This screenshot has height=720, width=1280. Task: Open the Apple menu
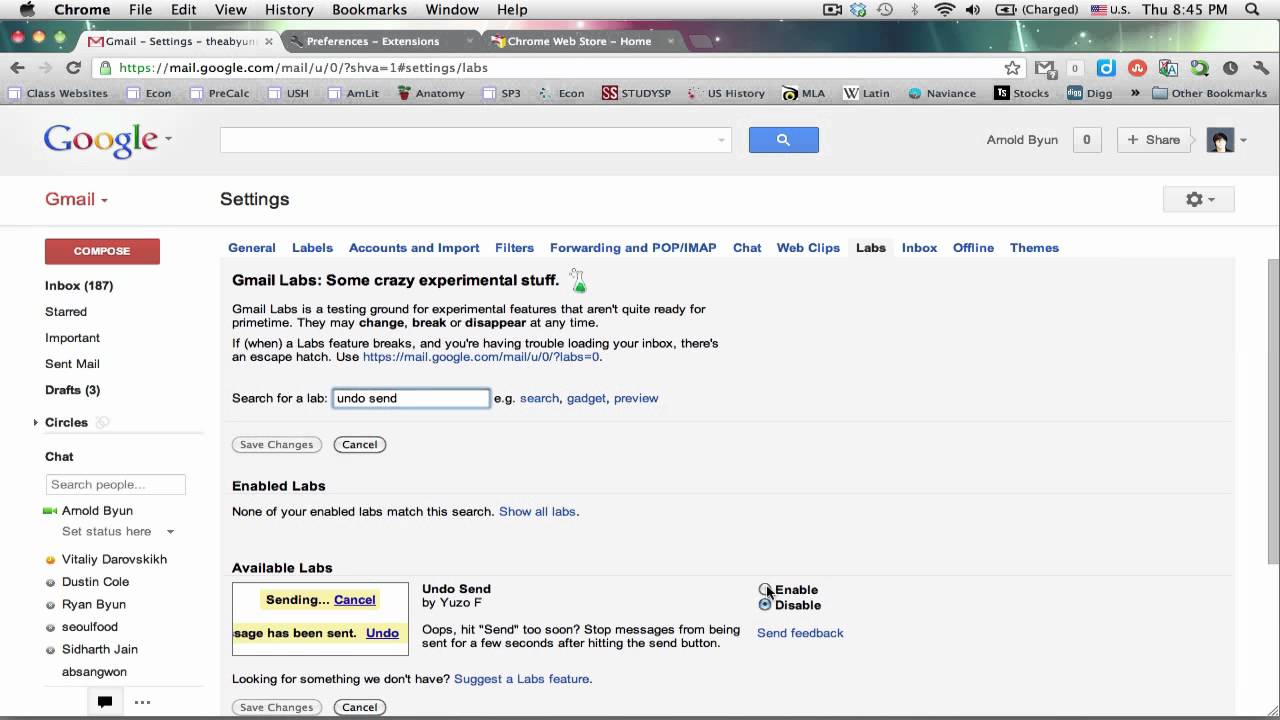tap(27, 10)
